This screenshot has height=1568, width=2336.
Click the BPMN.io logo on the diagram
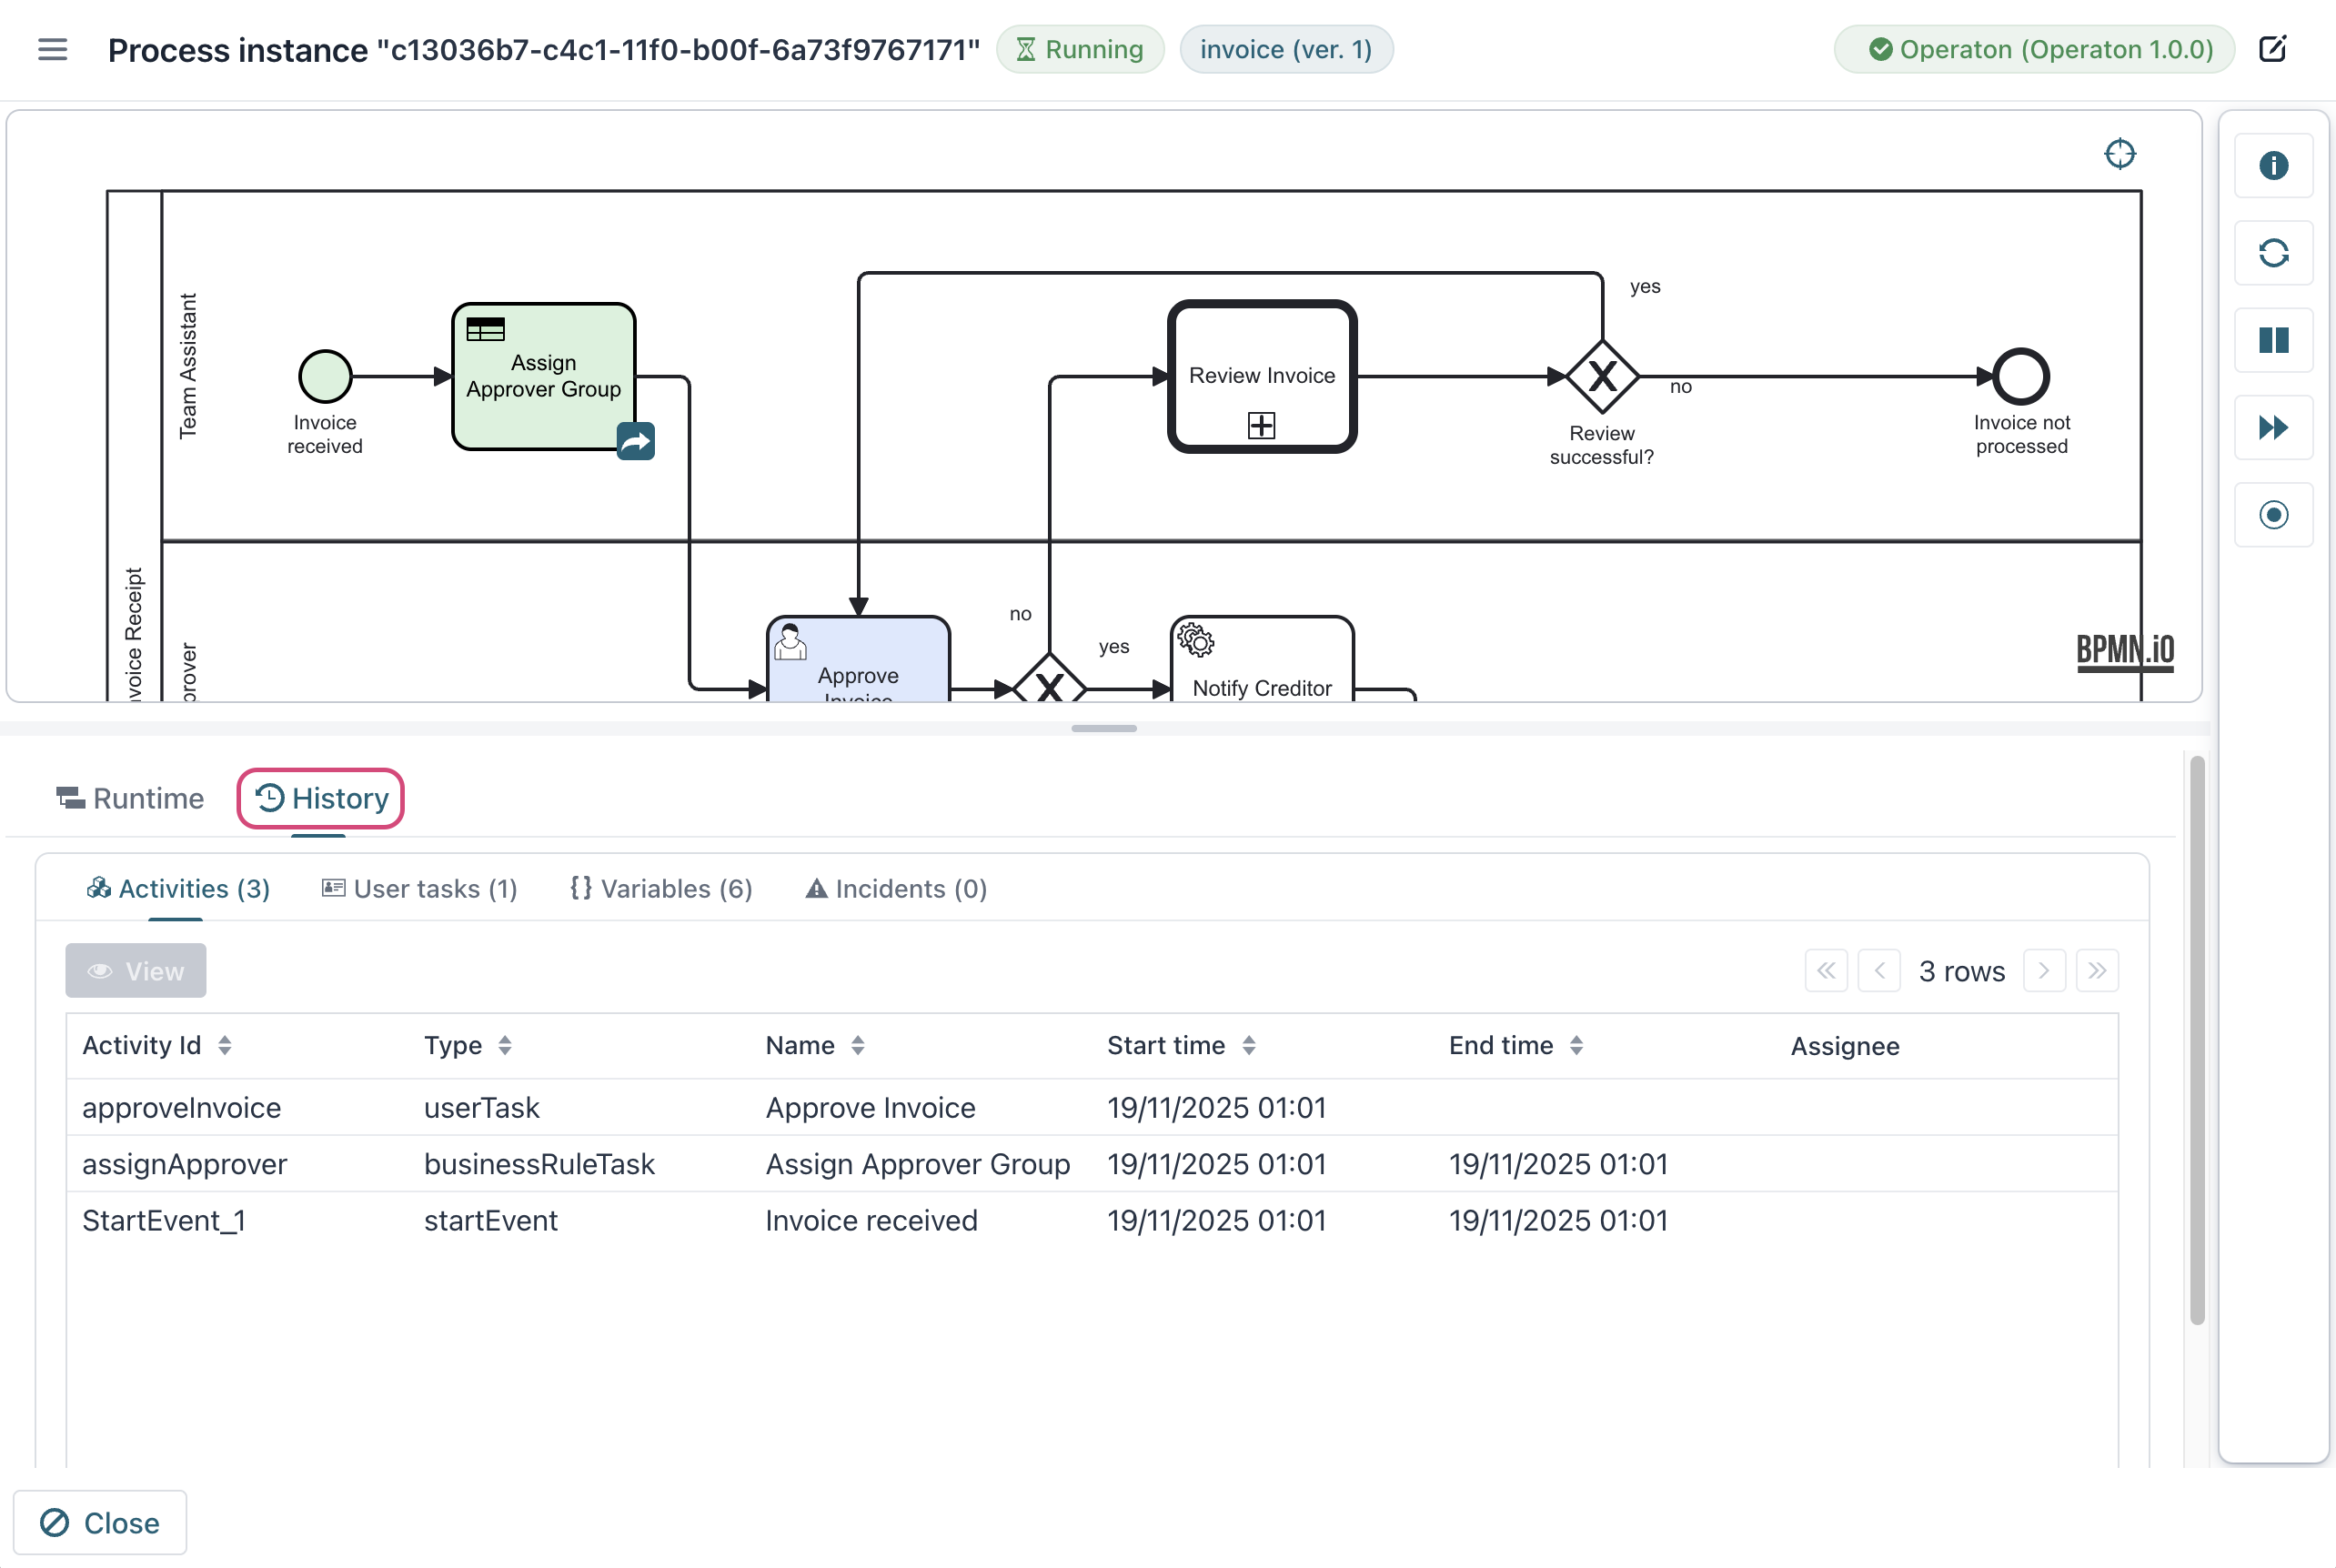[2125, 650]
